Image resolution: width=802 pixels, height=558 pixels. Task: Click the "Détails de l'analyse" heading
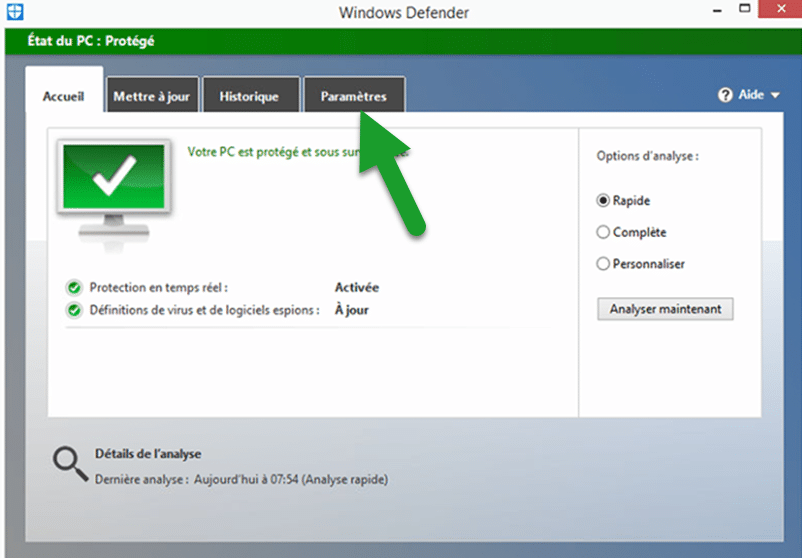point(148,454)
